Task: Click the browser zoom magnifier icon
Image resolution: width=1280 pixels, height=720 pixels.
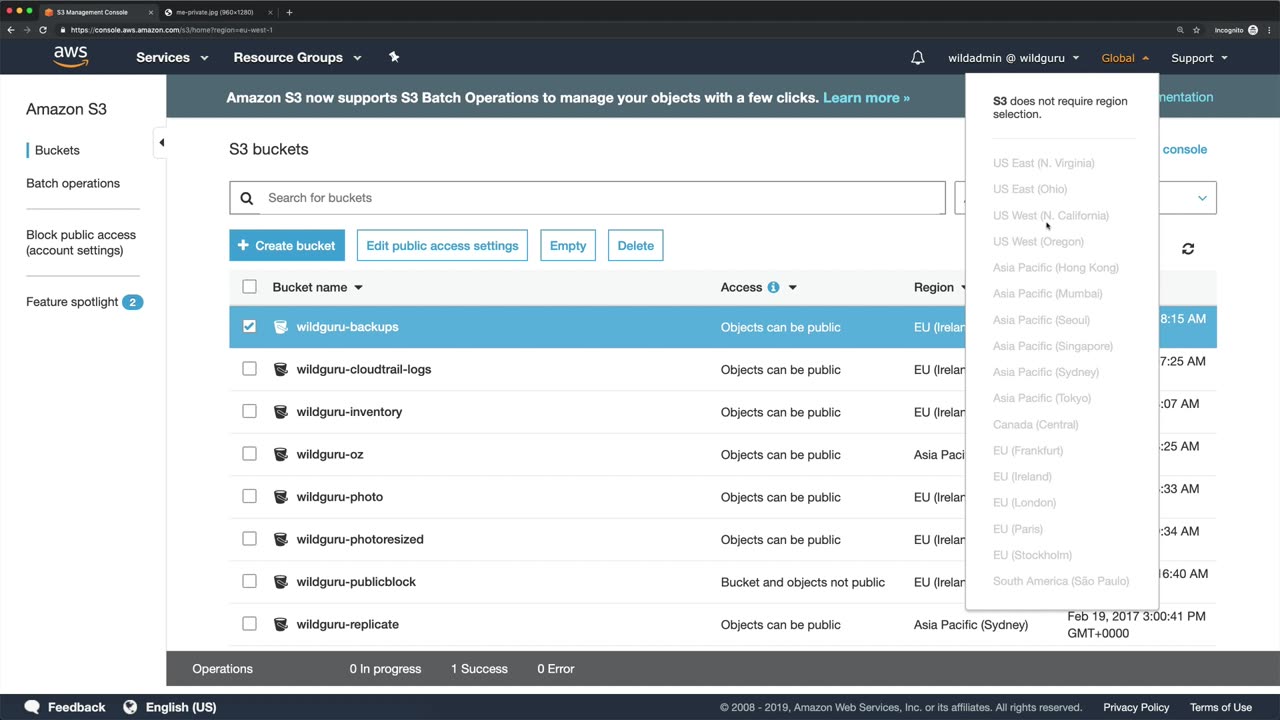Action: [x=1180, y=30]
